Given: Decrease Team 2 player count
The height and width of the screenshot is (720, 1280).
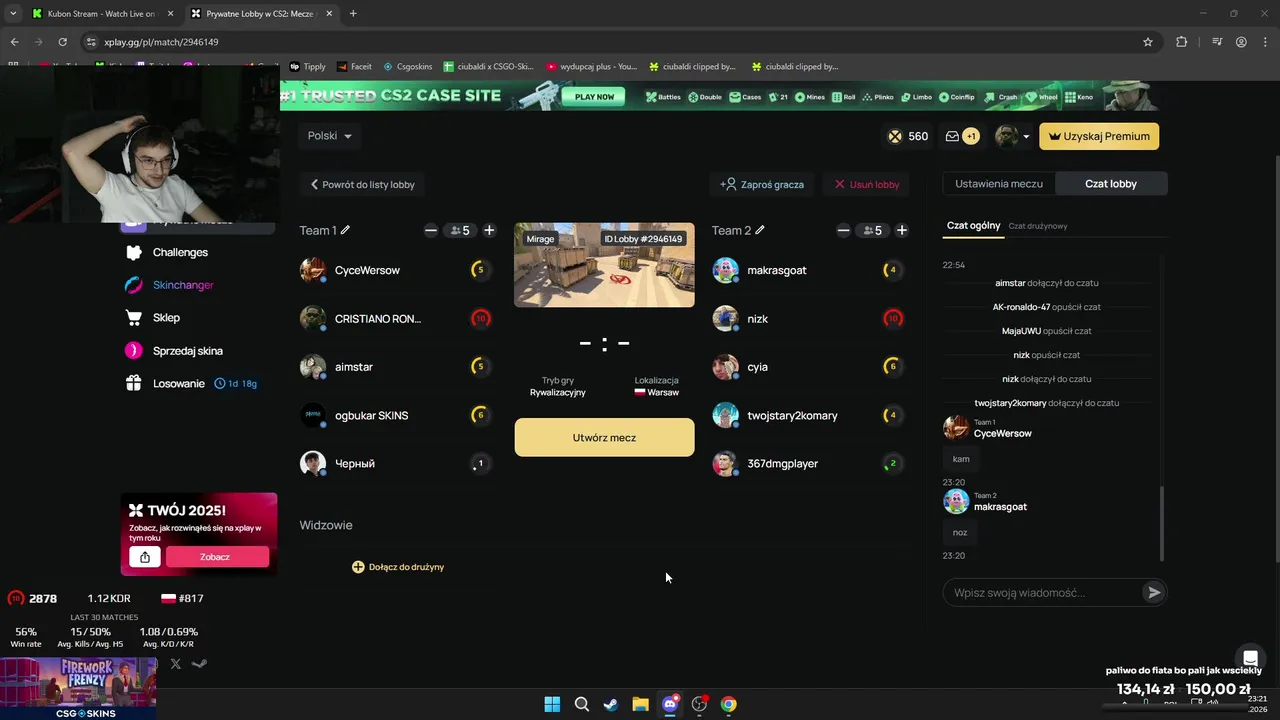Looking at the screenshot, I should (x=843, y=230).
